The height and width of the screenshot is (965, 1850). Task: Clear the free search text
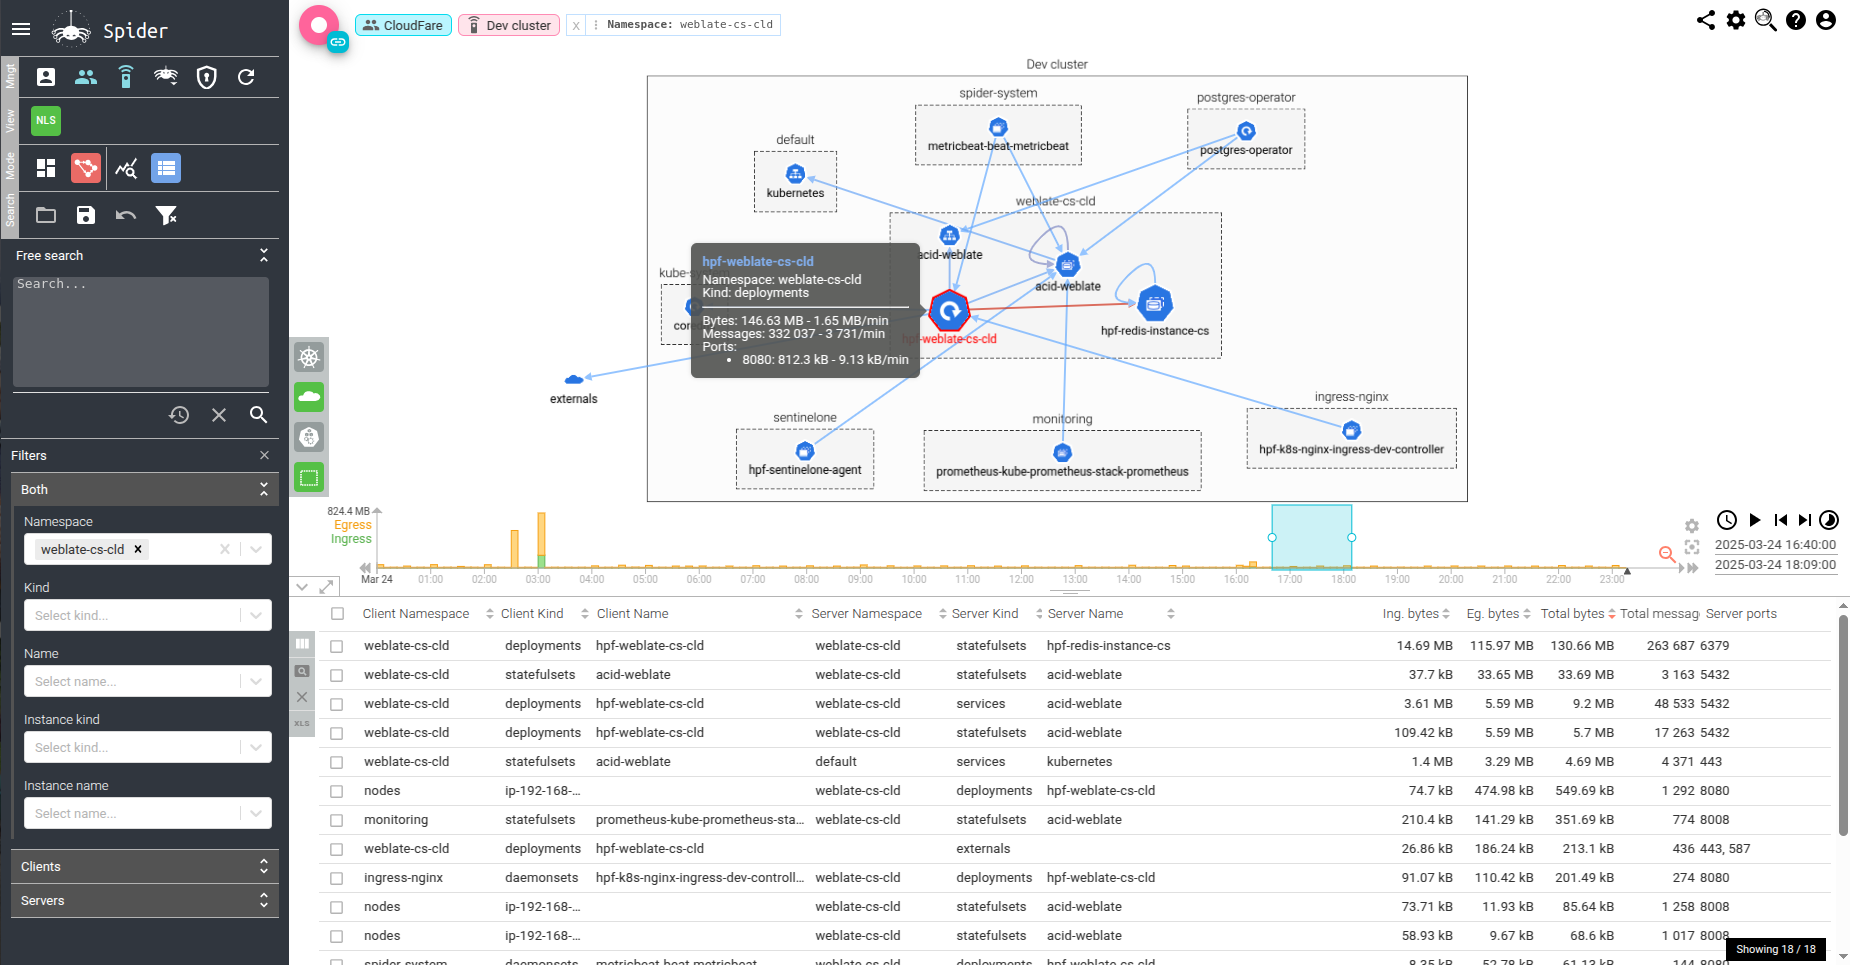point(219,414)
